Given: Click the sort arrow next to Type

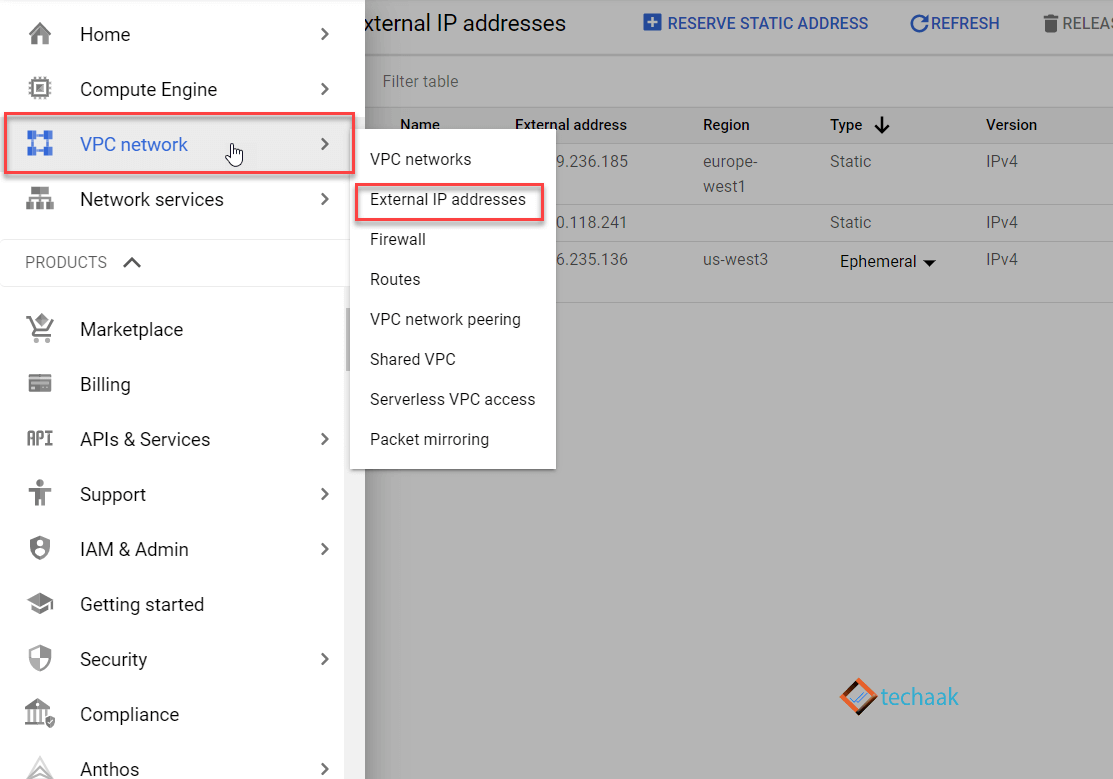Looking at the screenshot, I should pos(882,125).
